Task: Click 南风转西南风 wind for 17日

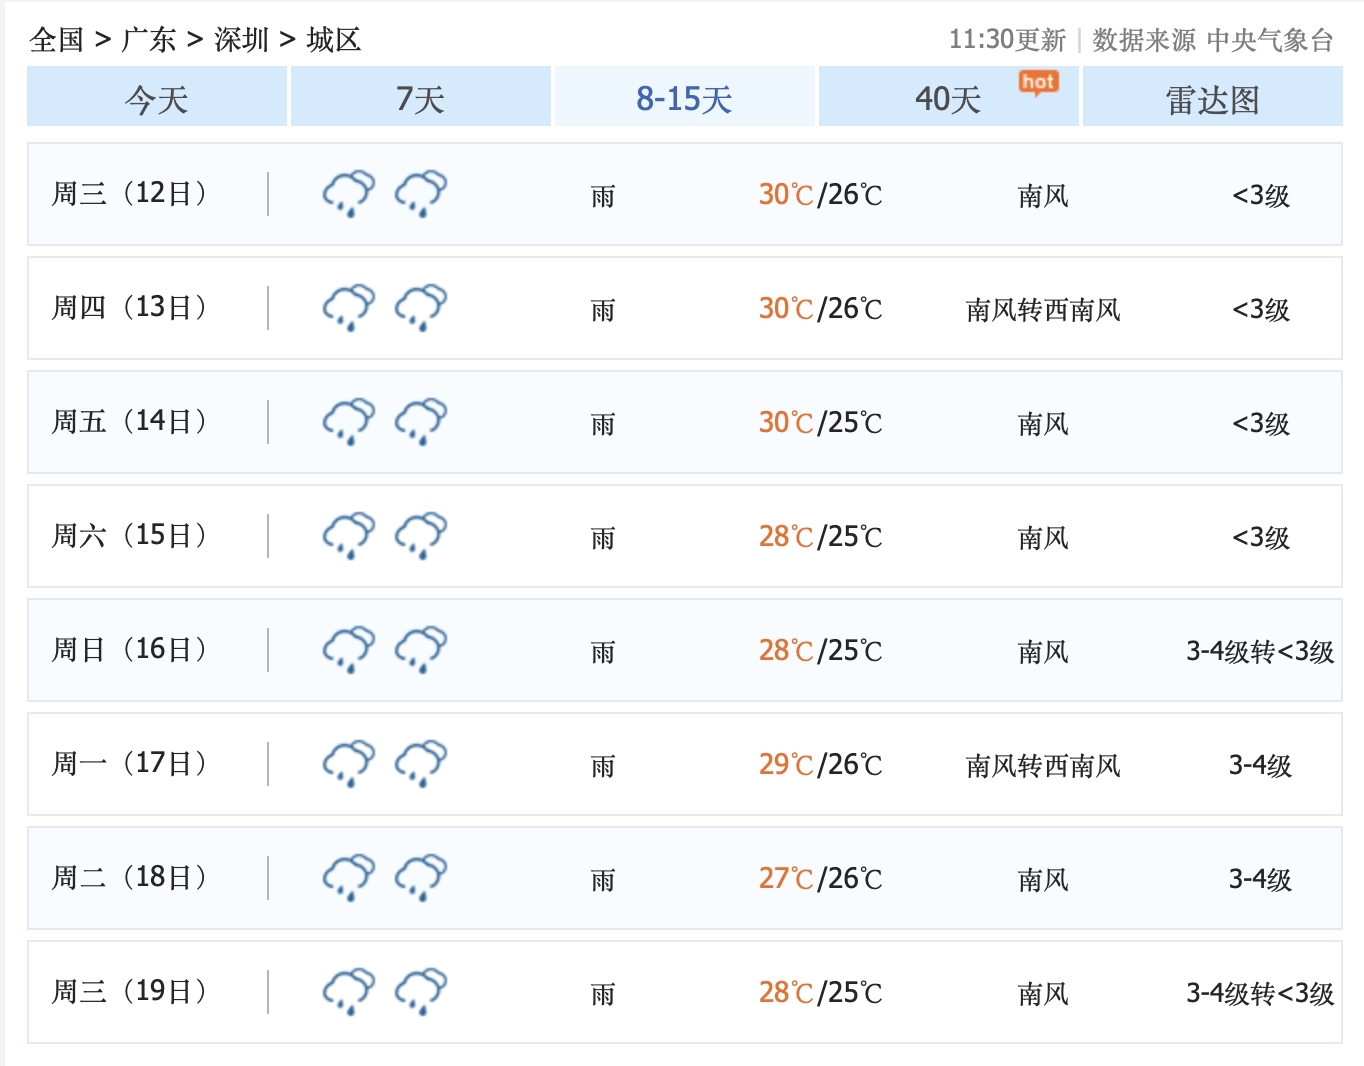Action: point(1043,766)
